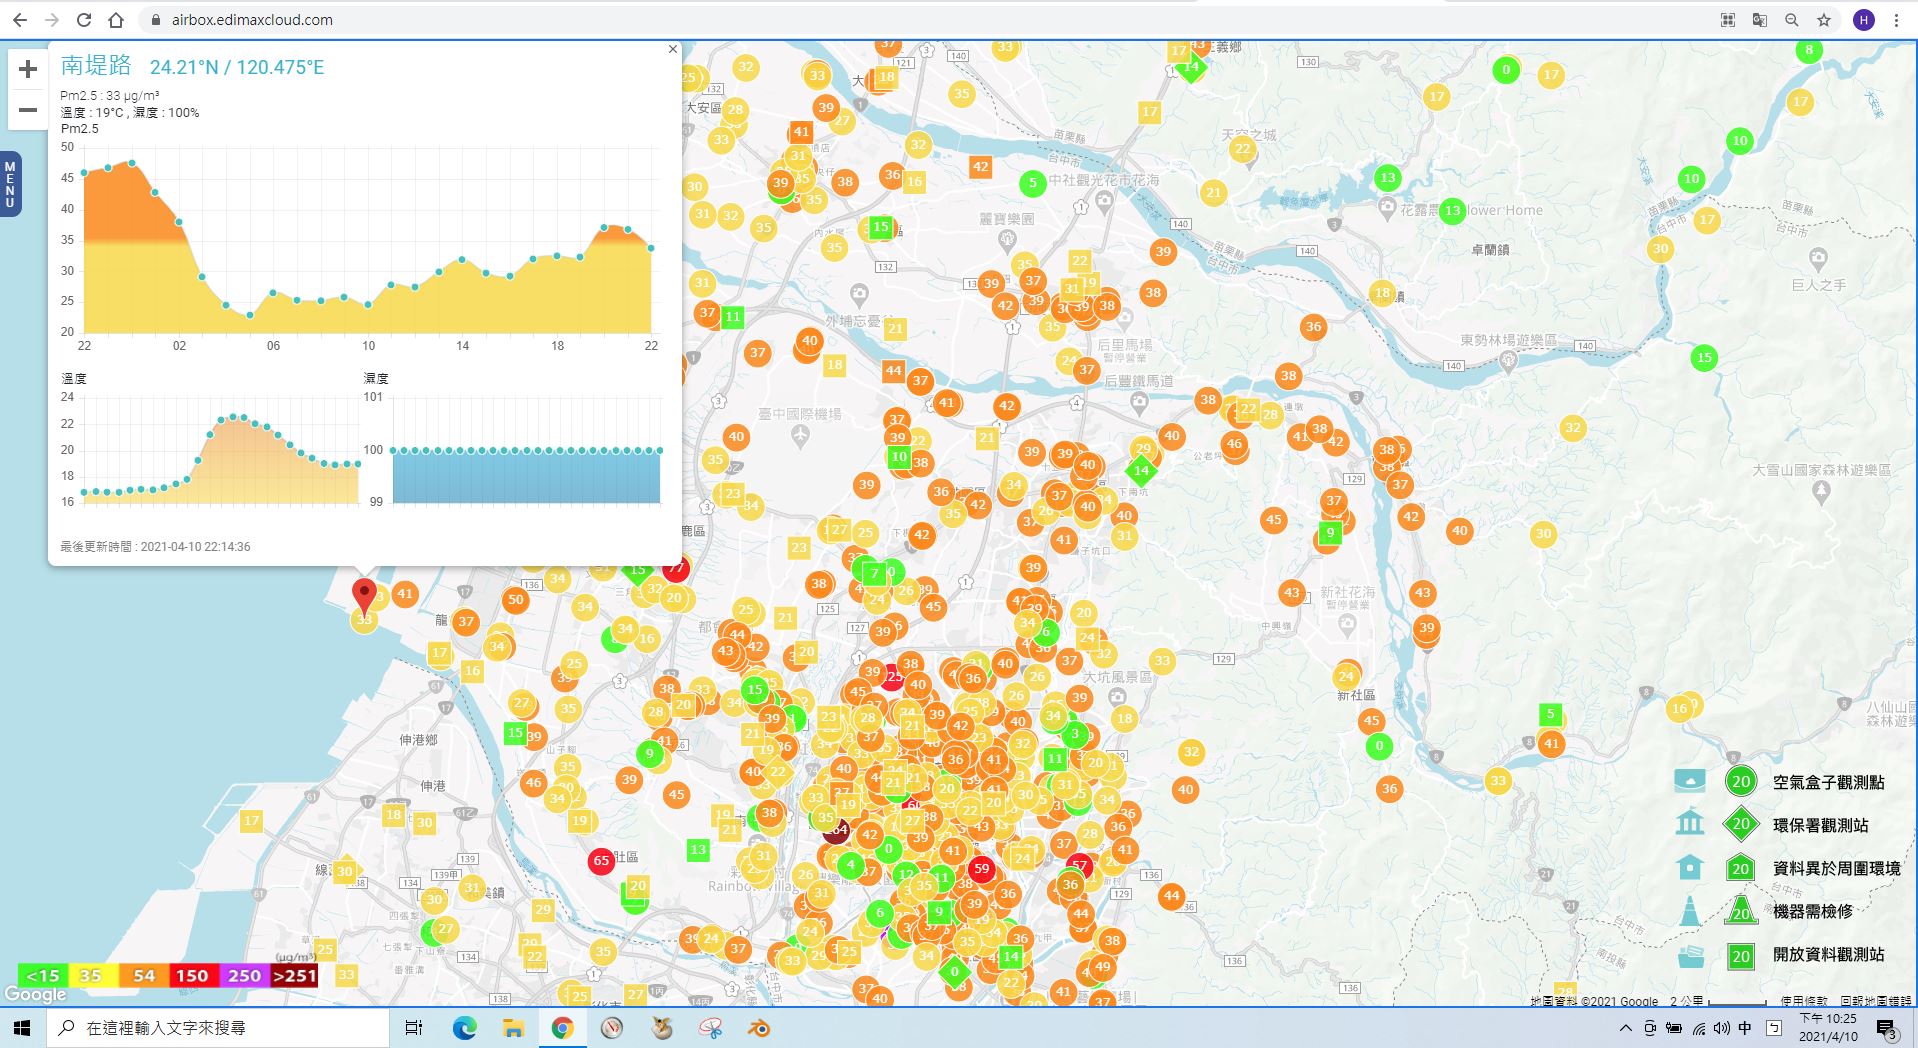Toggle the 環保署觀測站 building legend icon

1690,823
